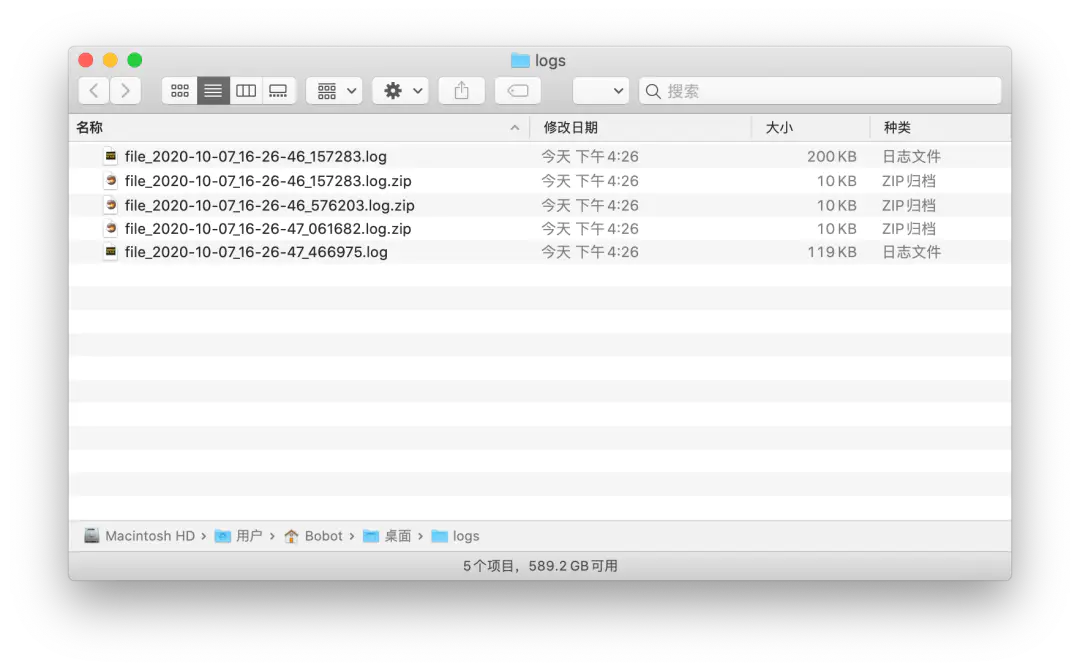Switch to icon grid view

pos(180,91)
